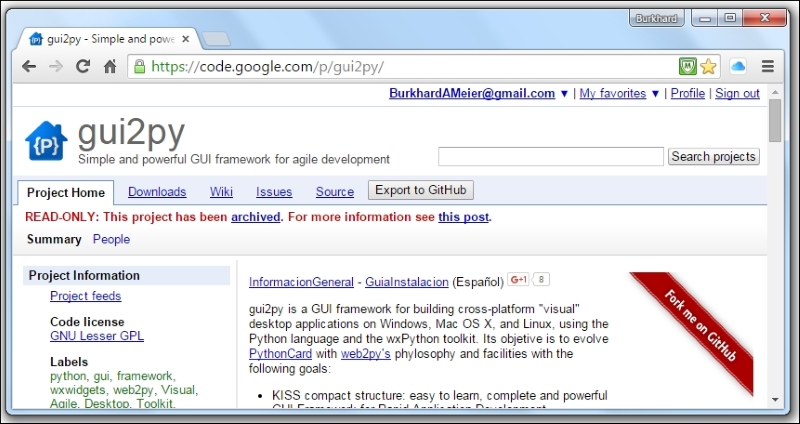
Task: Click the Sign out link
Action: tap(737, 93)
